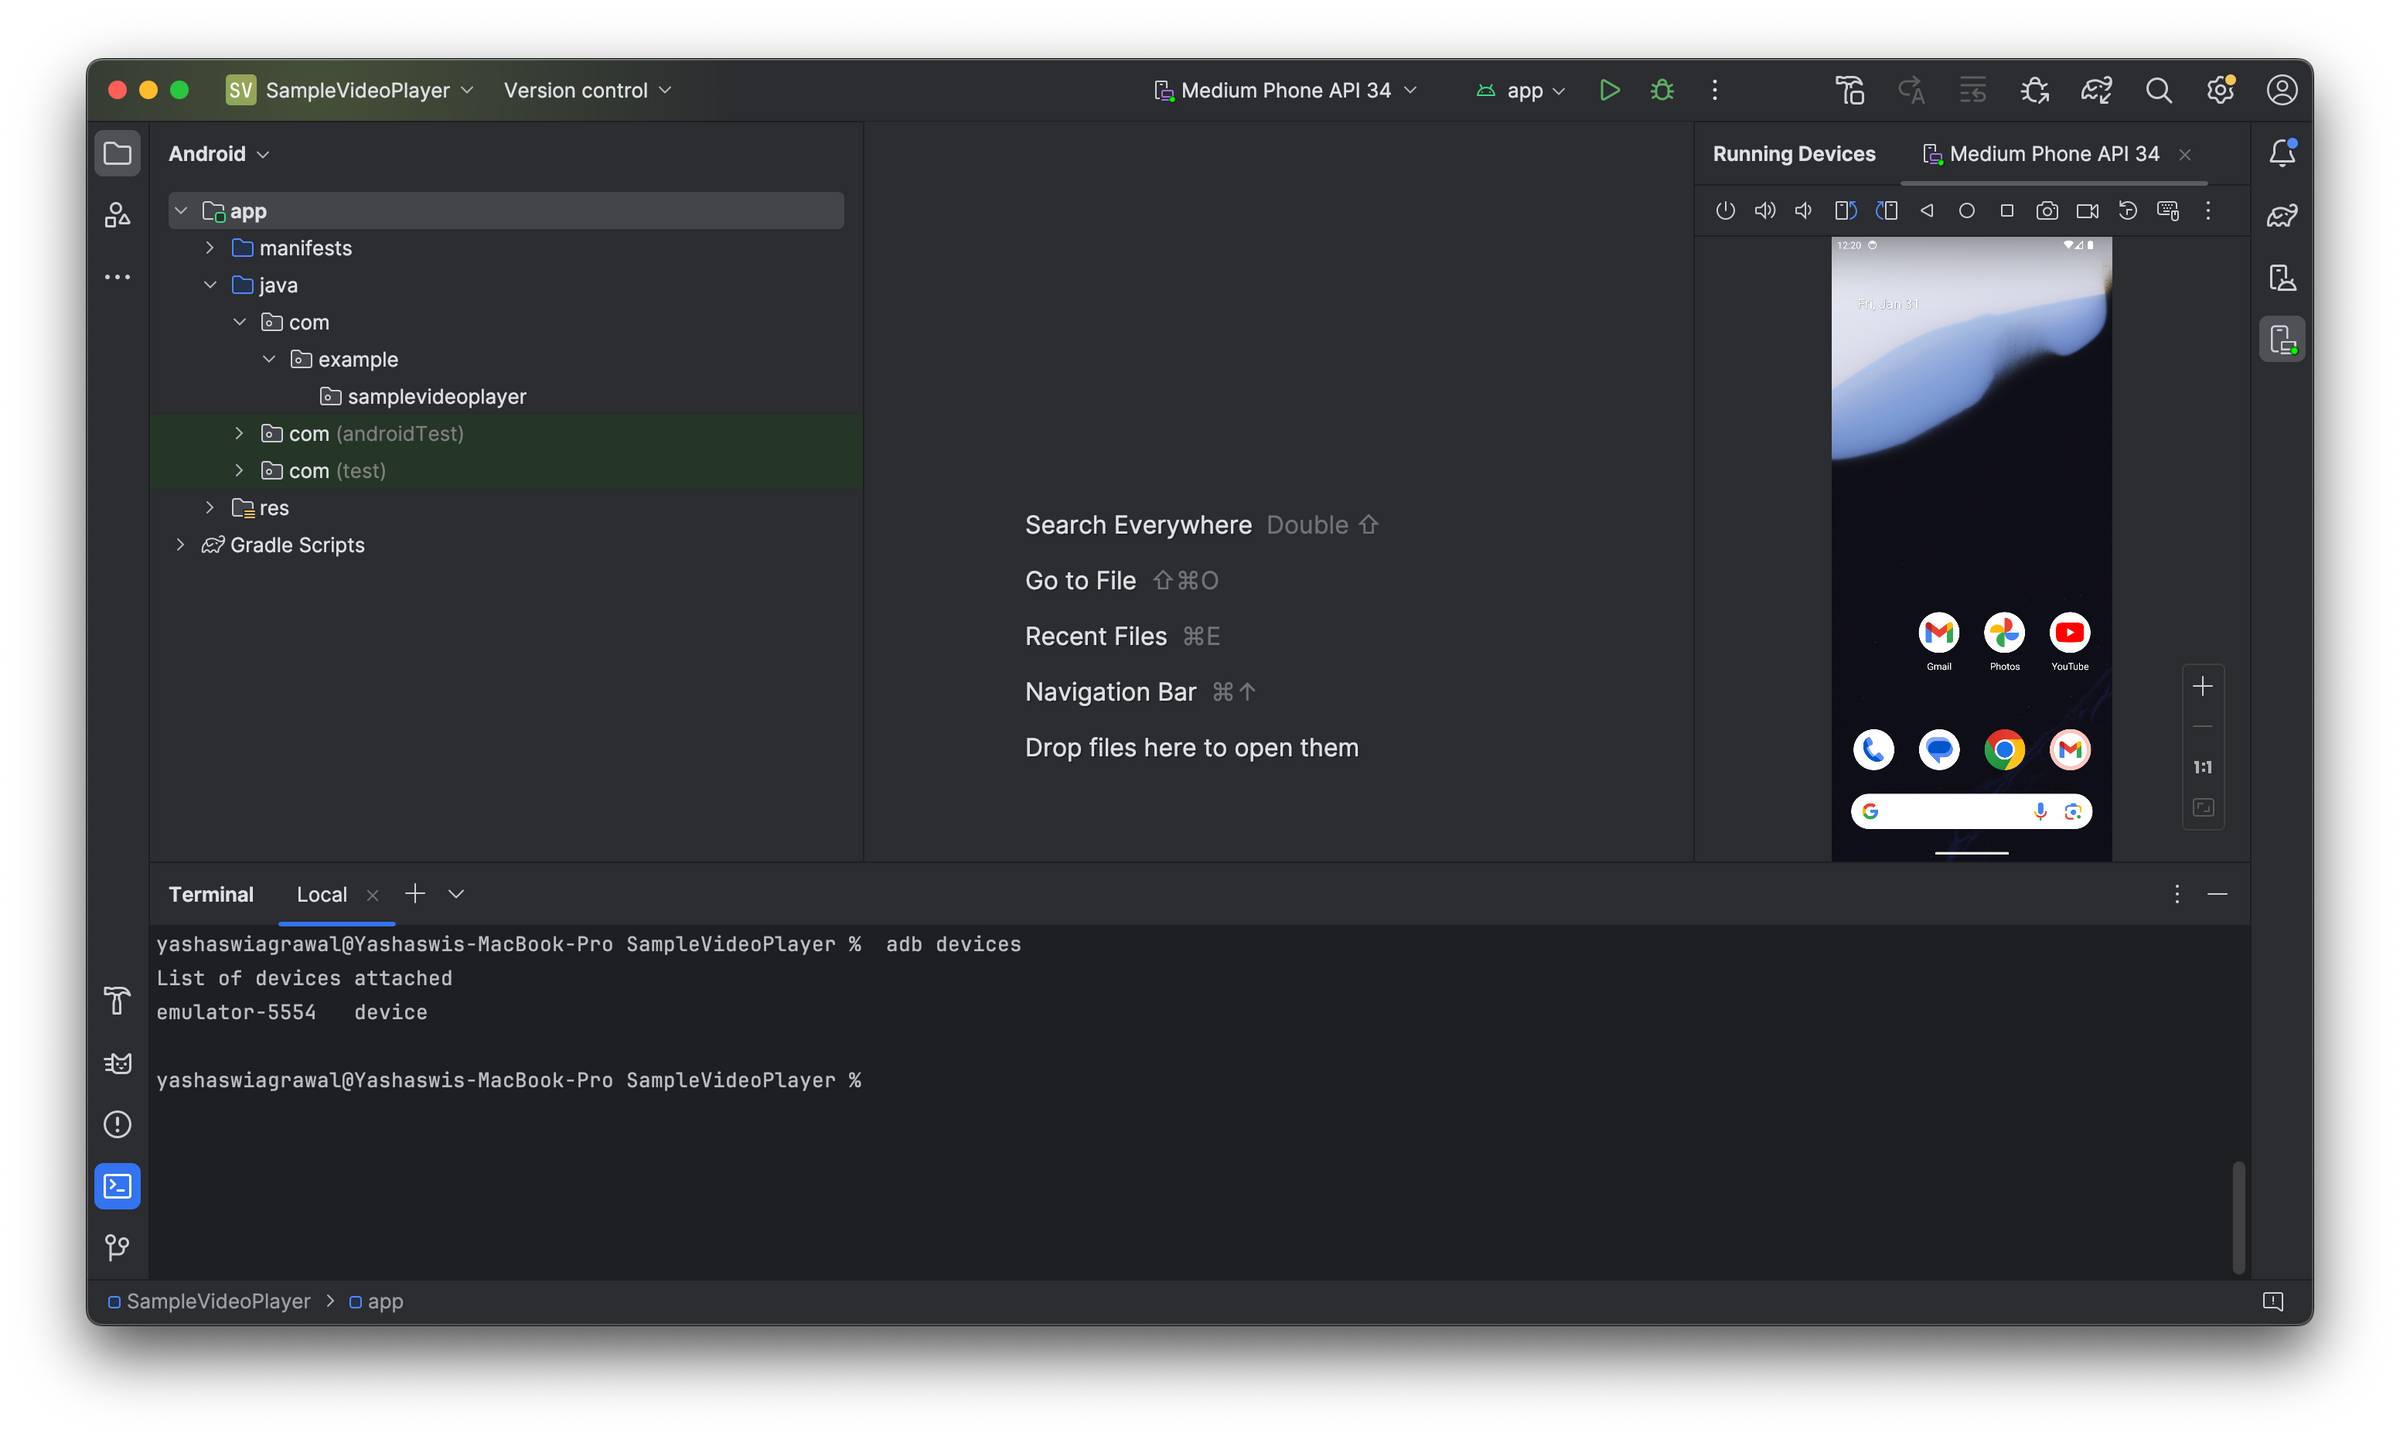Rotate the virtual device left

1845,211
